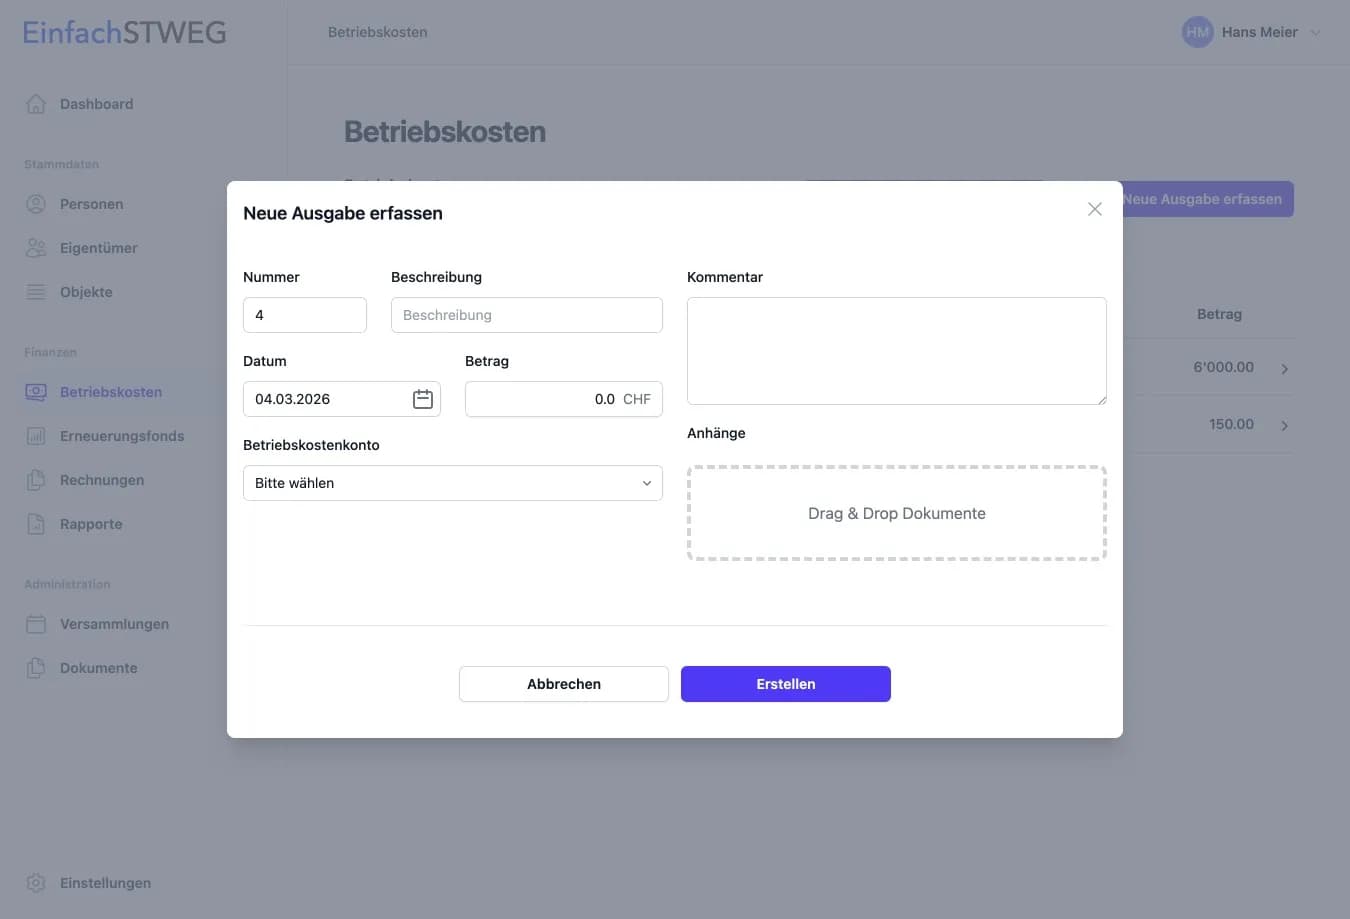Click the Eigentümer people icon

pos(36,248)
